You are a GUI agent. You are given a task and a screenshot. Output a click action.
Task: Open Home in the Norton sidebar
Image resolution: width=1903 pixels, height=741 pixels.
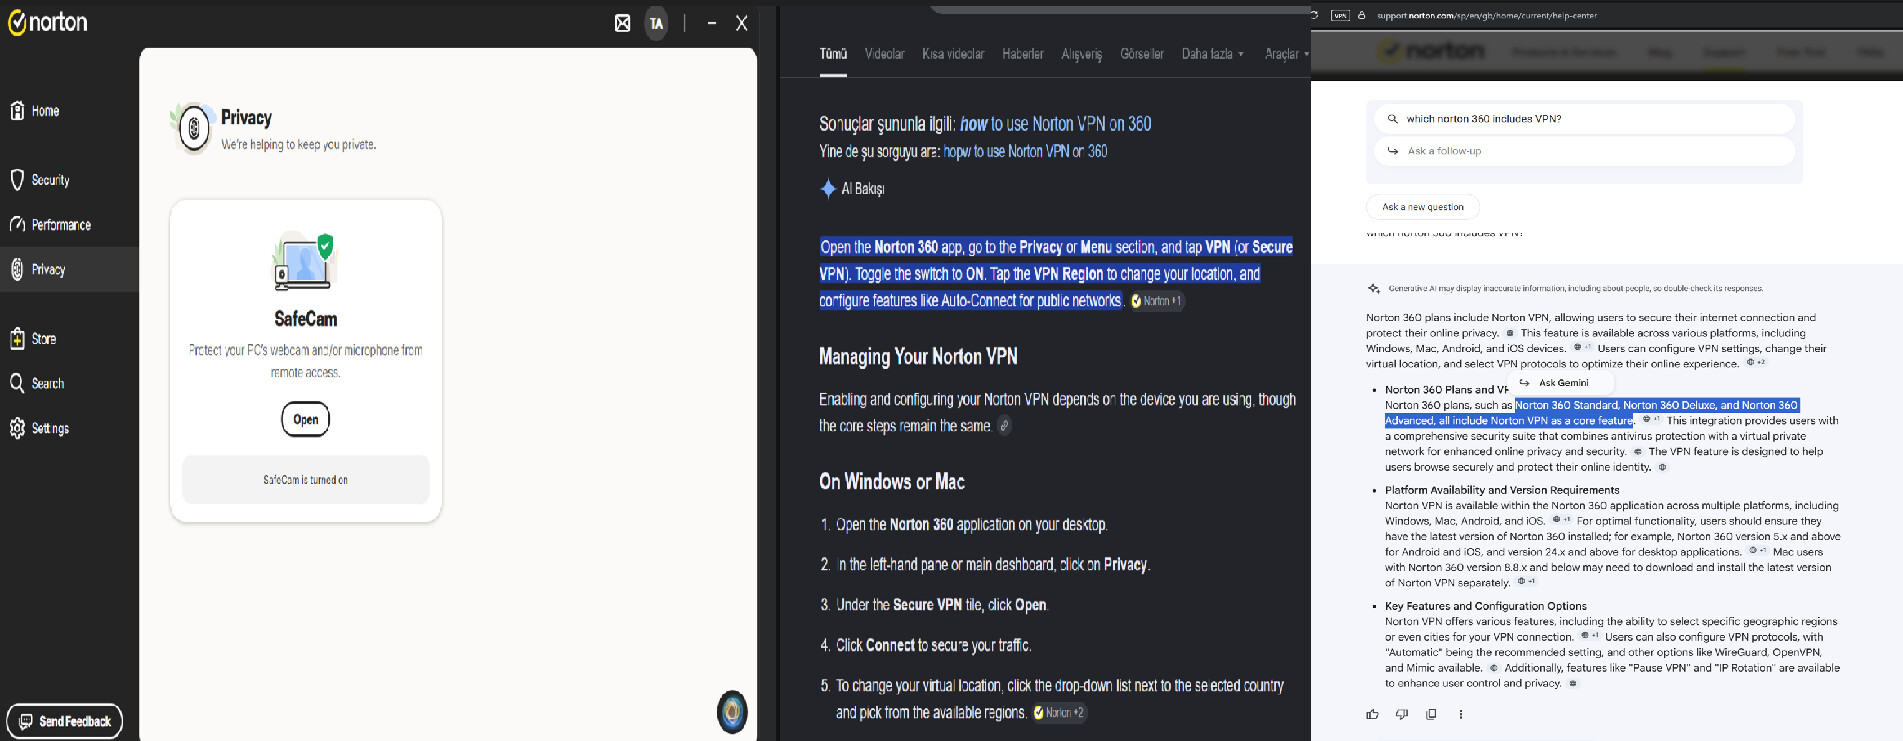click(x=36, y=111)
